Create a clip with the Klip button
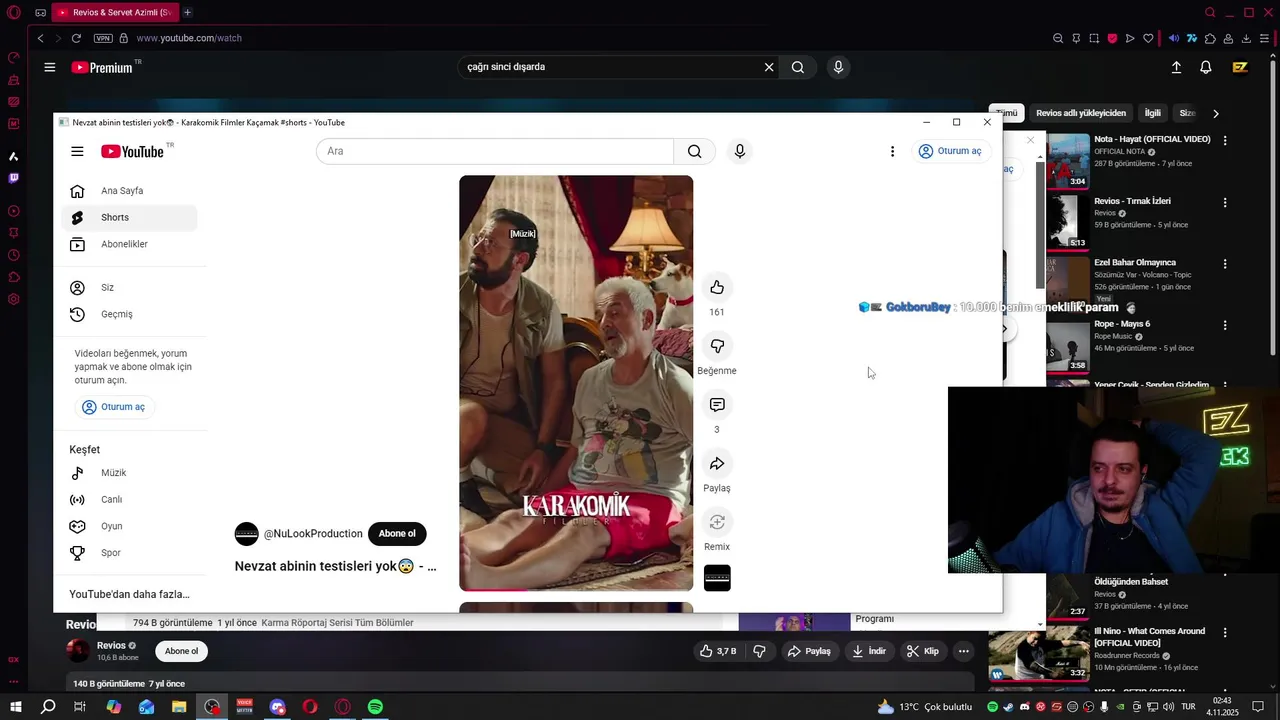This screenshot has width=1280, height=720. 922,651
